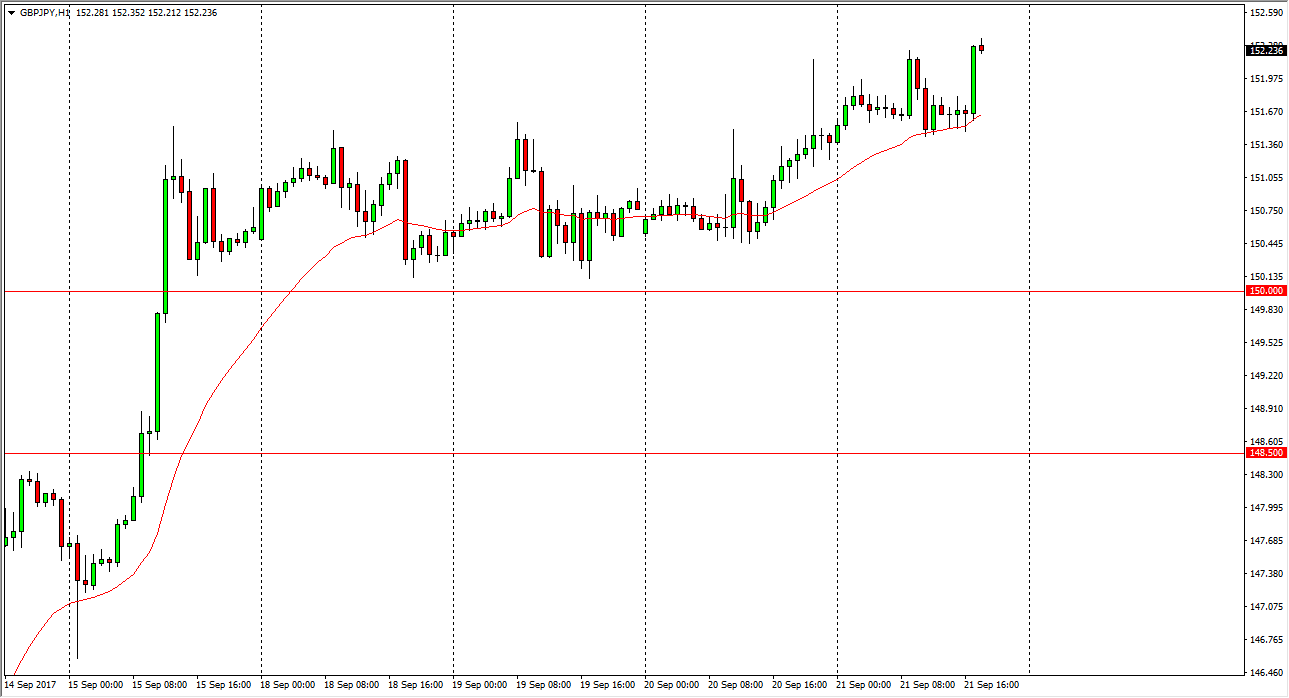Screen dimensions: 1289x698
Task: Click the GBPJPY,H1 symbol label
Action: click(45, 13)
